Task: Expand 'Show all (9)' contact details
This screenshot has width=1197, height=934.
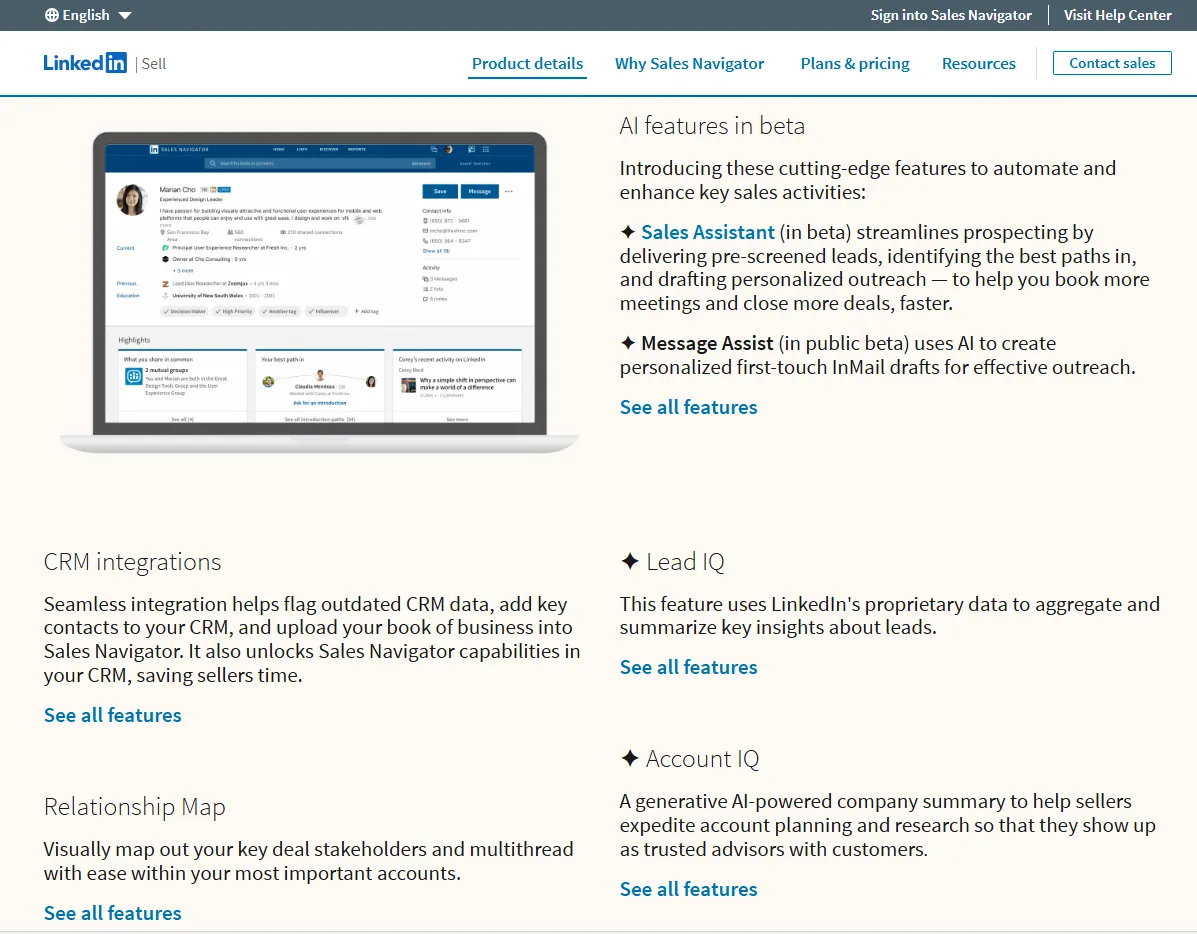Action: pyautogui.click(x=436, y=251)
